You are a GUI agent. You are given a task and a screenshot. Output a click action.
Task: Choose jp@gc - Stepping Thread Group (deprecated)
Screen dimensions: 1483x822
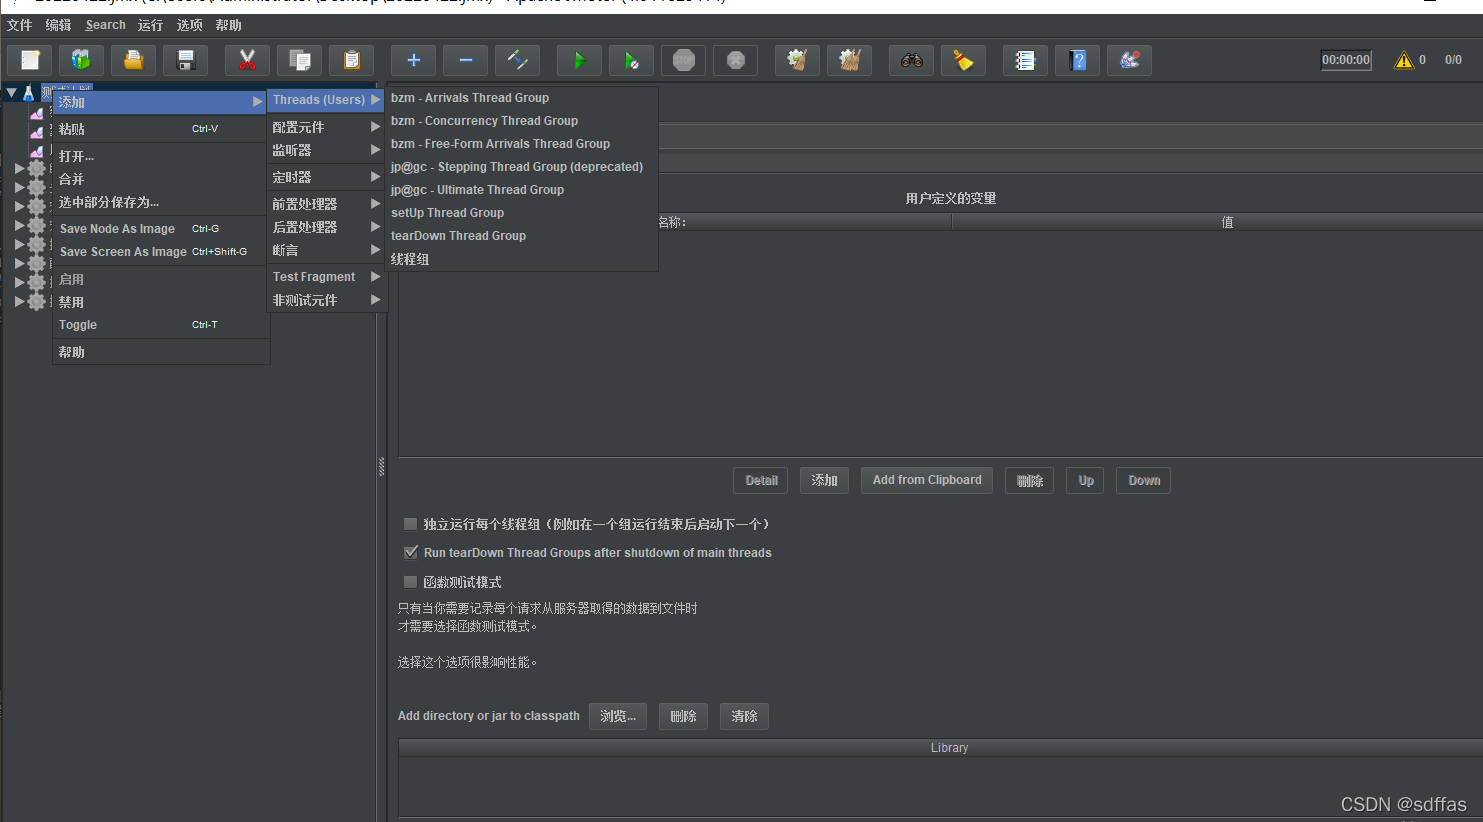pos(522,167)
